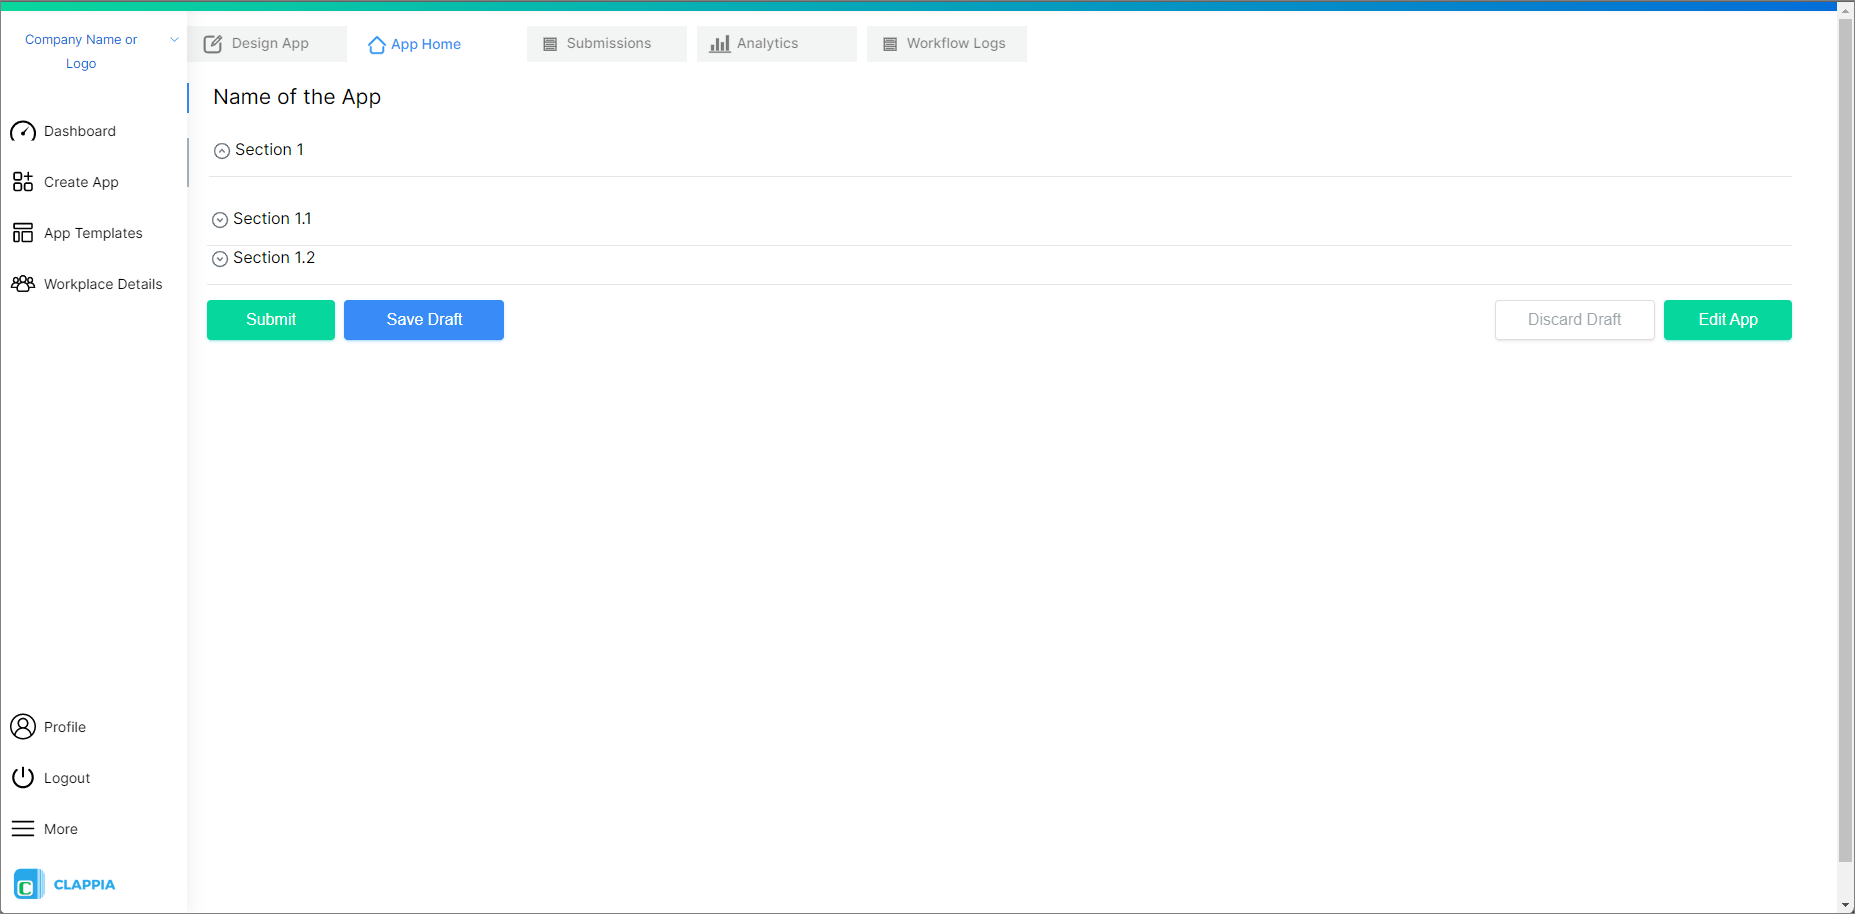Expand Section 1.2
The image size is (1855, 914).
point(219,258)
